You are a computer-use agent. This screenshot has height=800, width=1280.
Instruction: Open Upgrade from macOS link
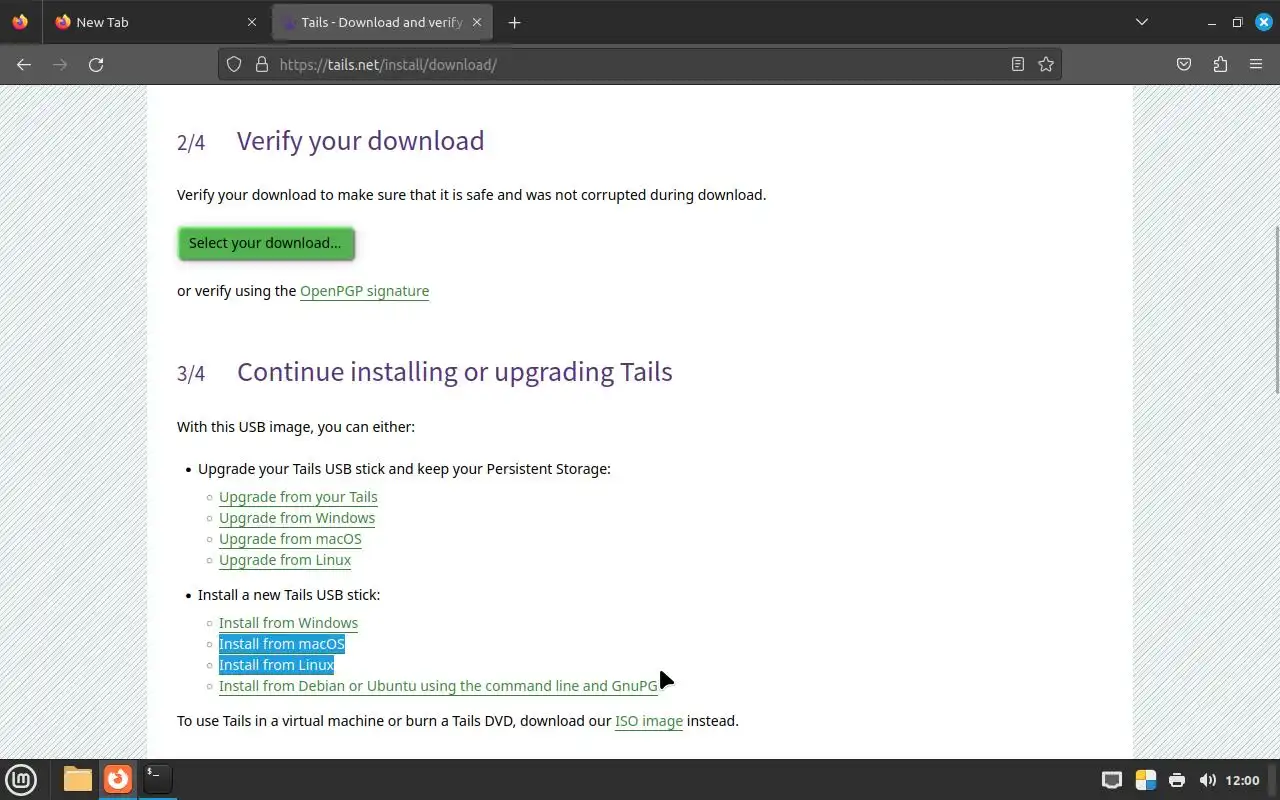tap(290, 539)
